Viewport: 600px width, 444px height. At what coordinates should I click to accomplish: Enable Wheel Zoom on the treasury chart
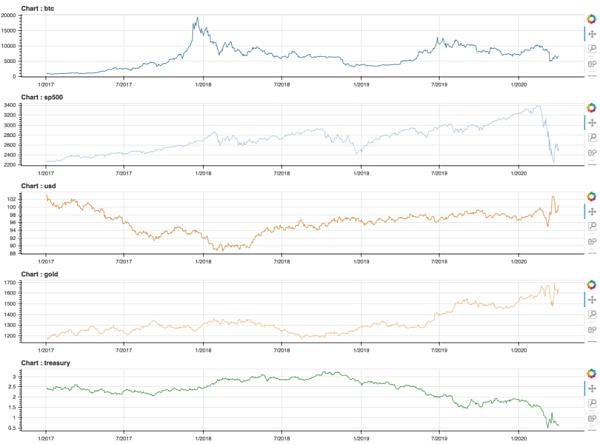point(591,418)
